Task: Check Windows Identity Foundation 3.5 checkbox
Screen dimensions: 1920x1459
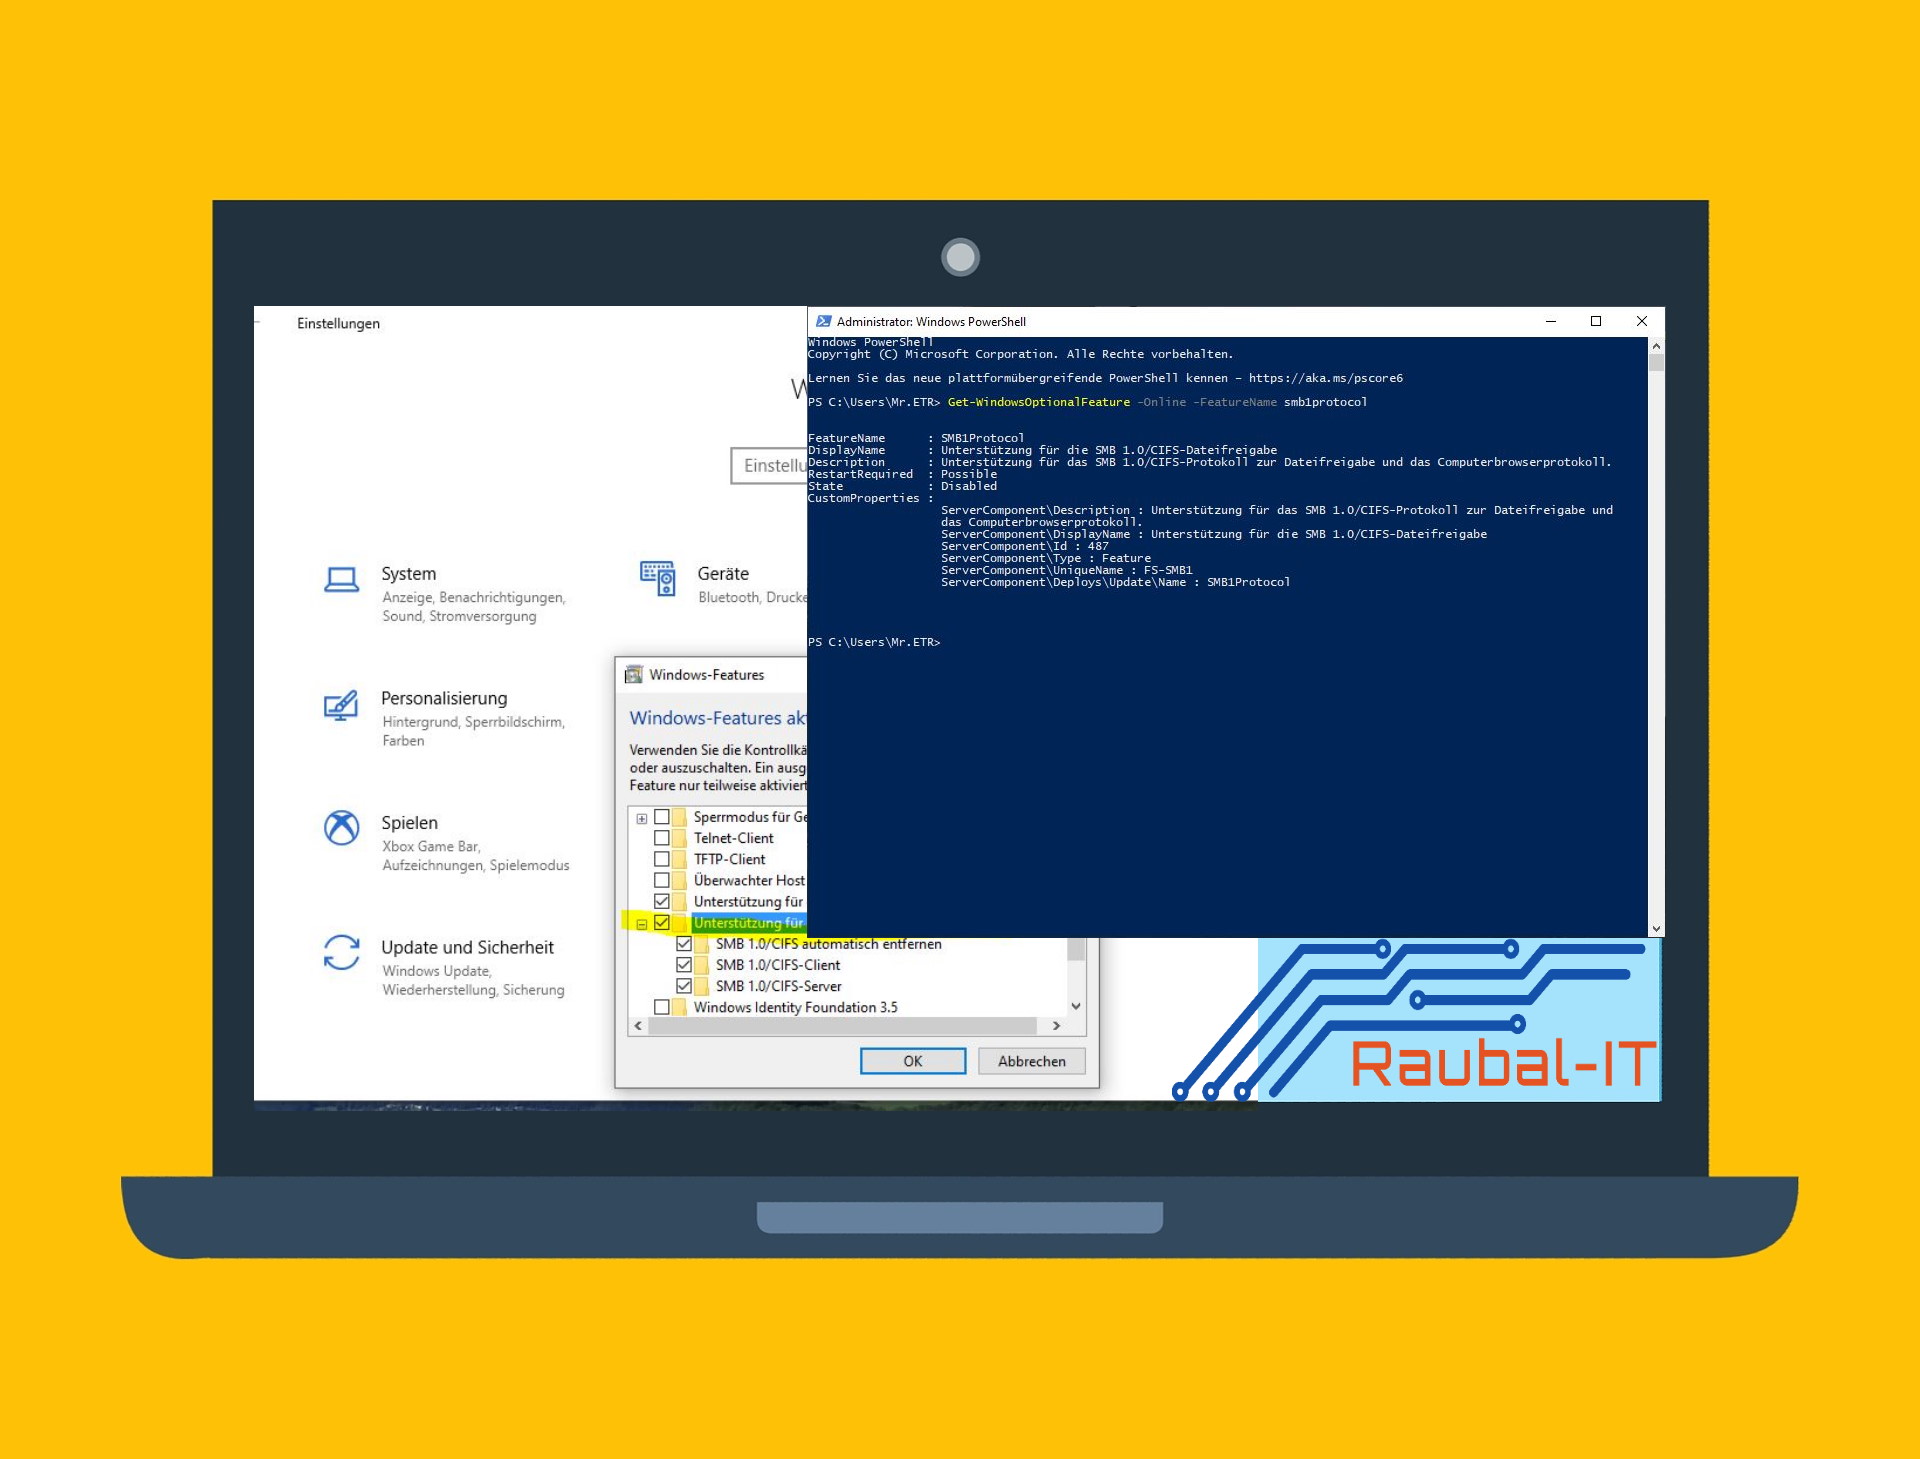Action: tap(662, 1007)
